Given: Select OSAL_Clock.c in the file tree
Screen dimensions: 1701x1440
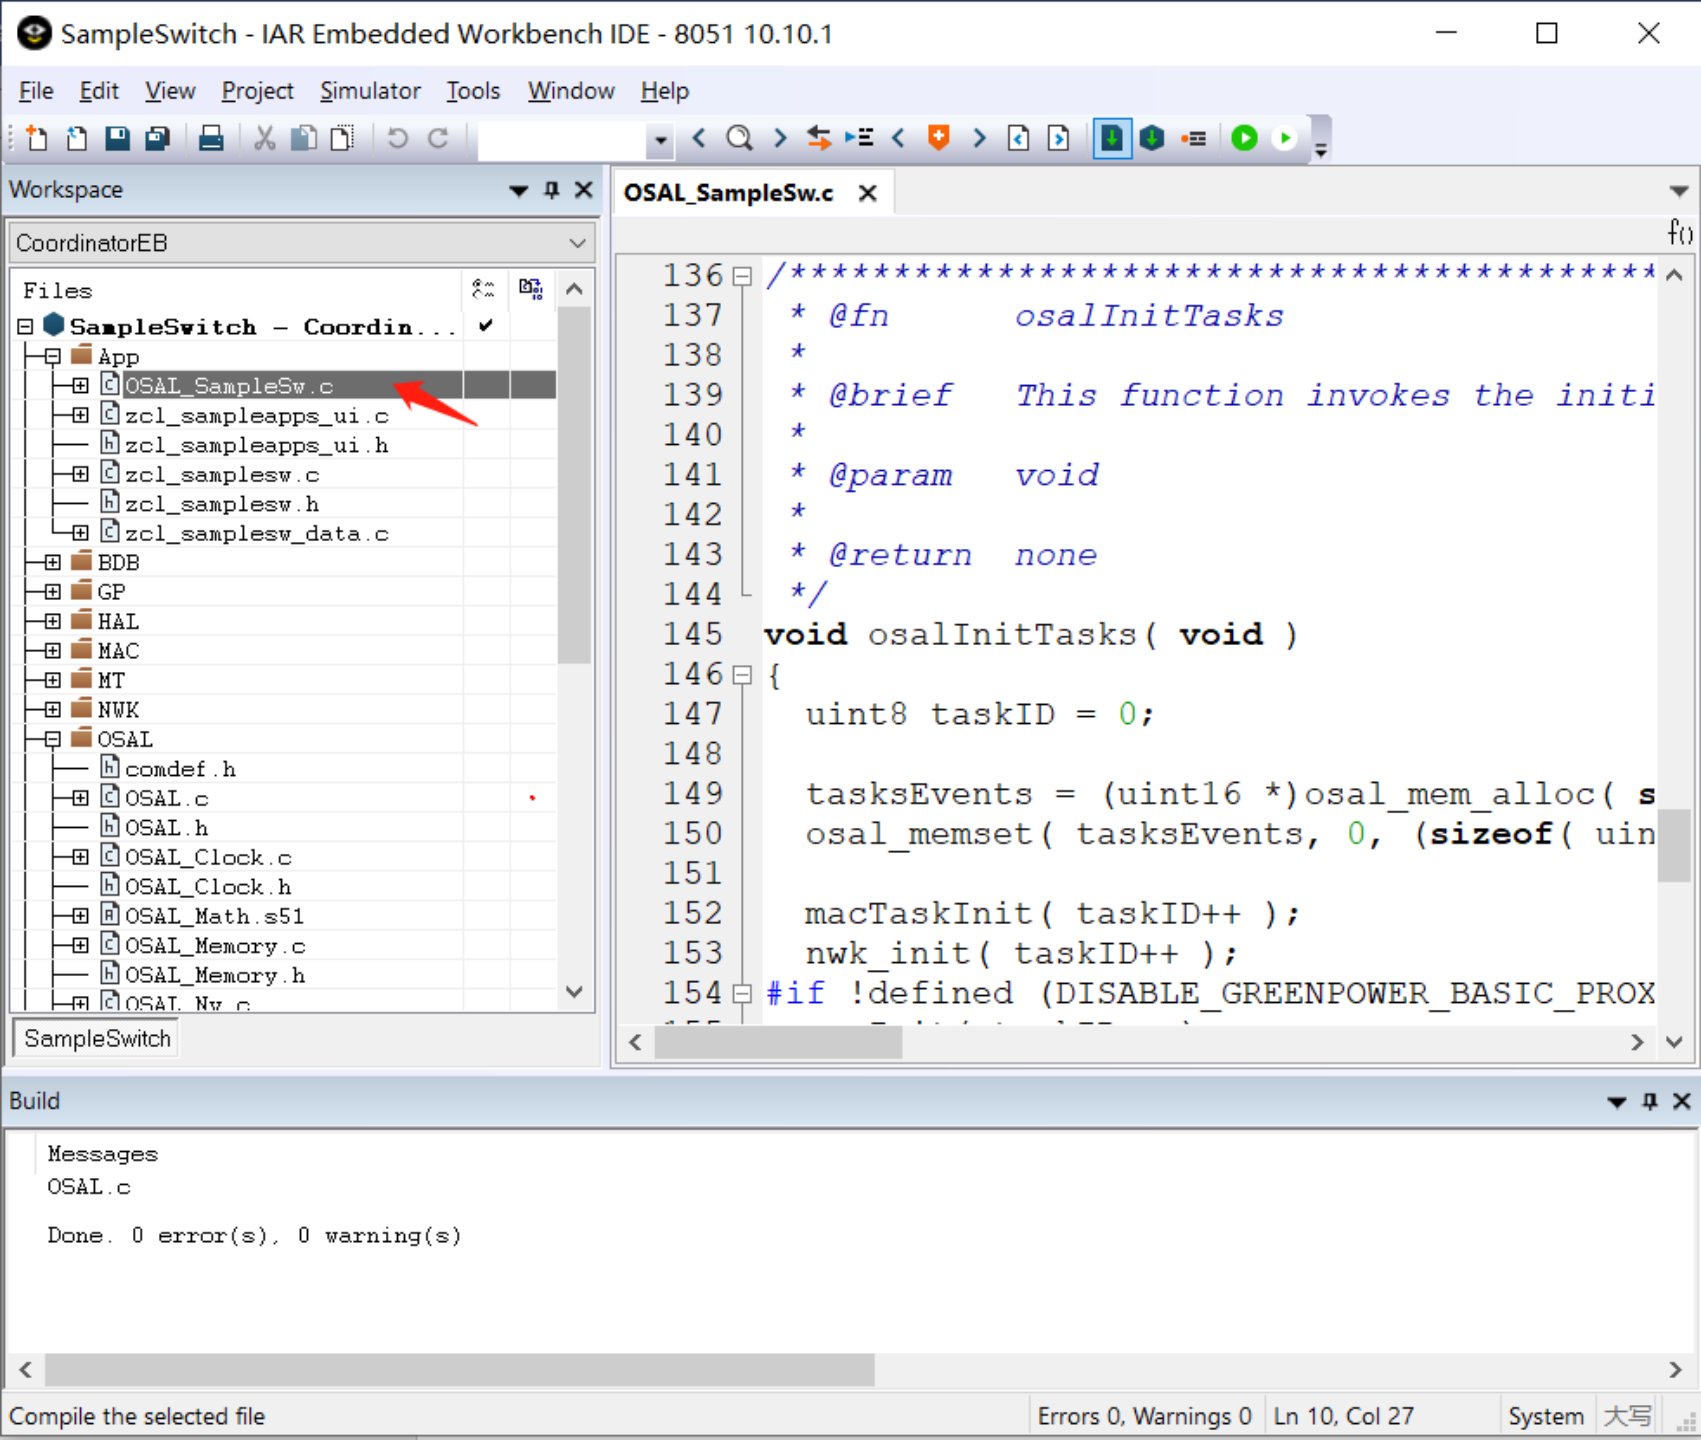Looking at the screenshot, I should tap(208, 857).
